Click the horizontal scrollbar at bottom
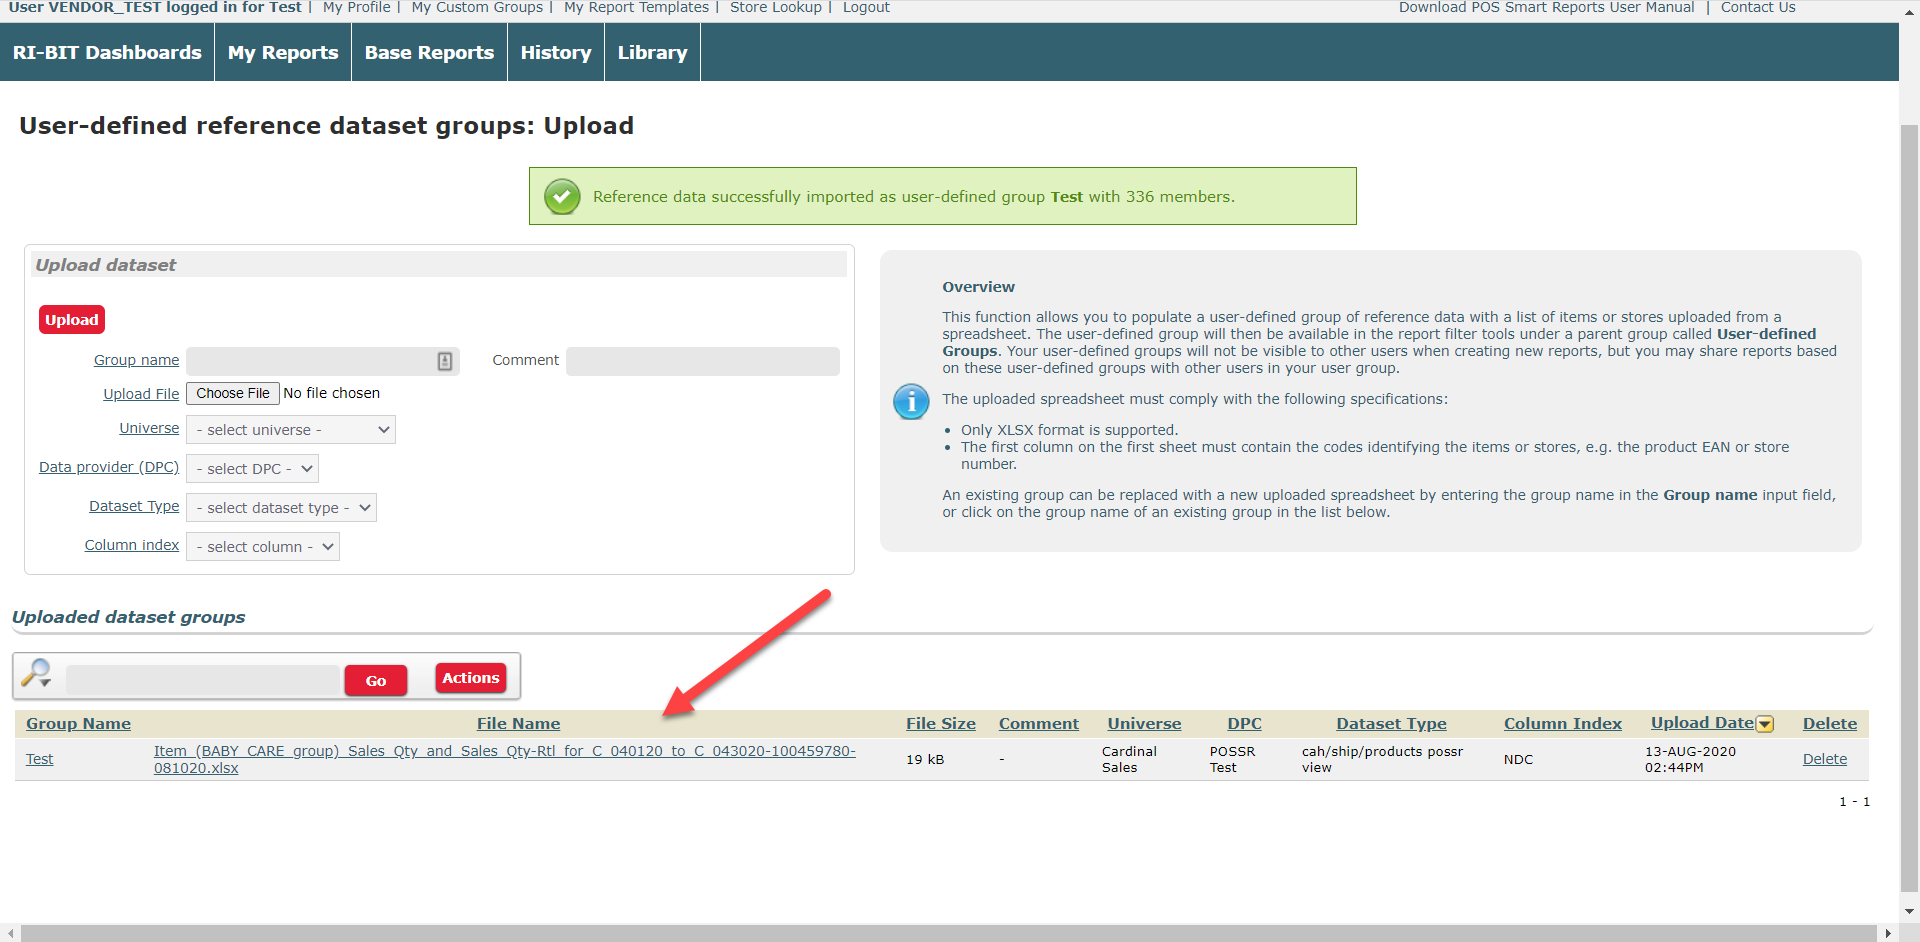Screen dimensions: 1920x942 [x=948, y=933]
